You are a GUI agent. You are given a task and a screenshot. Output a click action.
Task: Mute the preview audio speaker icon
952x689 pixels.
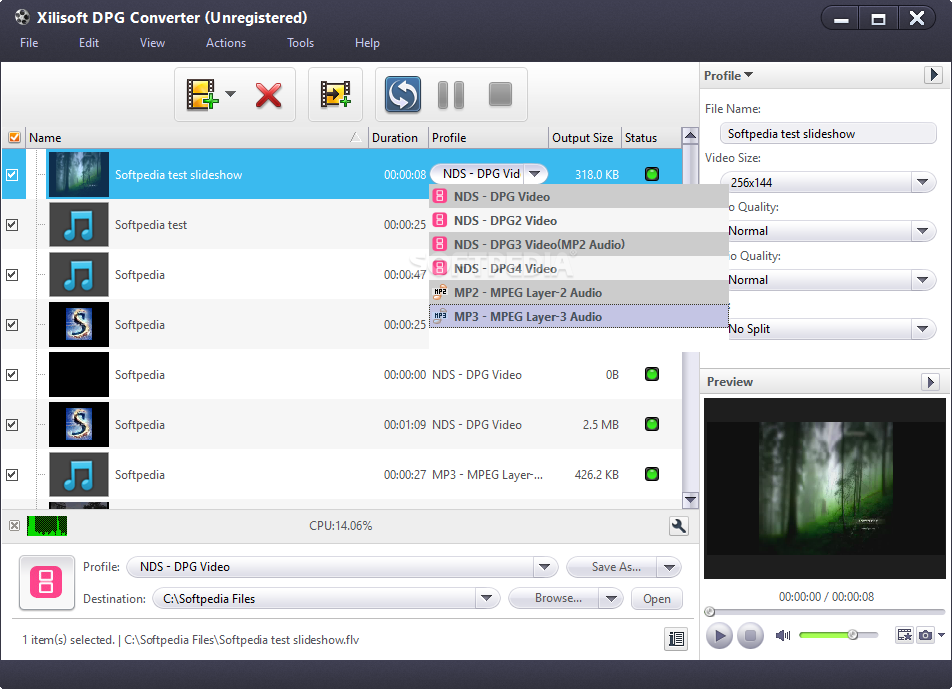pos(783,635)
